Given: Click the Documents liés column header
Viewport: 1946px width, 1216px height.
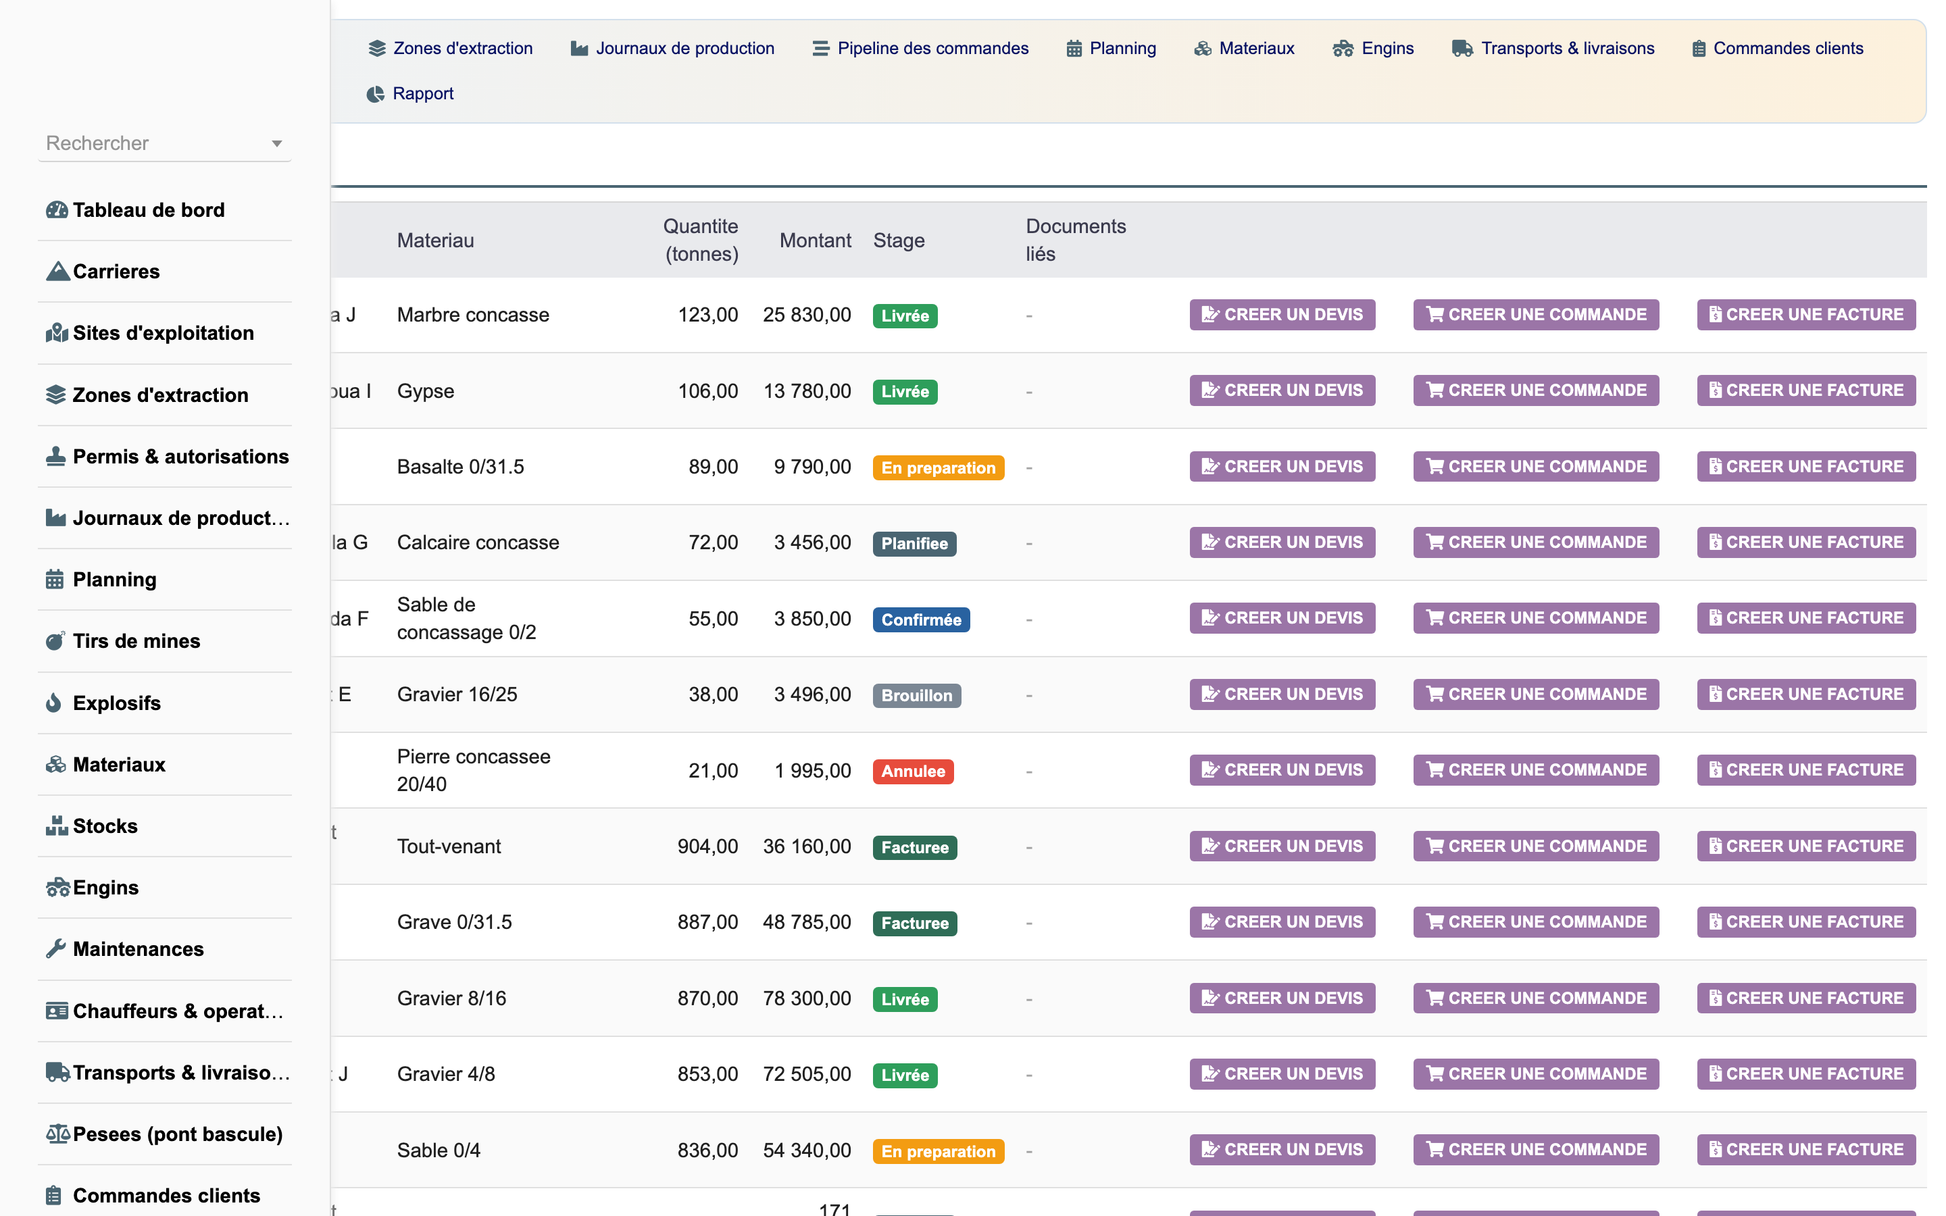Looking at the screenshot, I should point(1076,240).
